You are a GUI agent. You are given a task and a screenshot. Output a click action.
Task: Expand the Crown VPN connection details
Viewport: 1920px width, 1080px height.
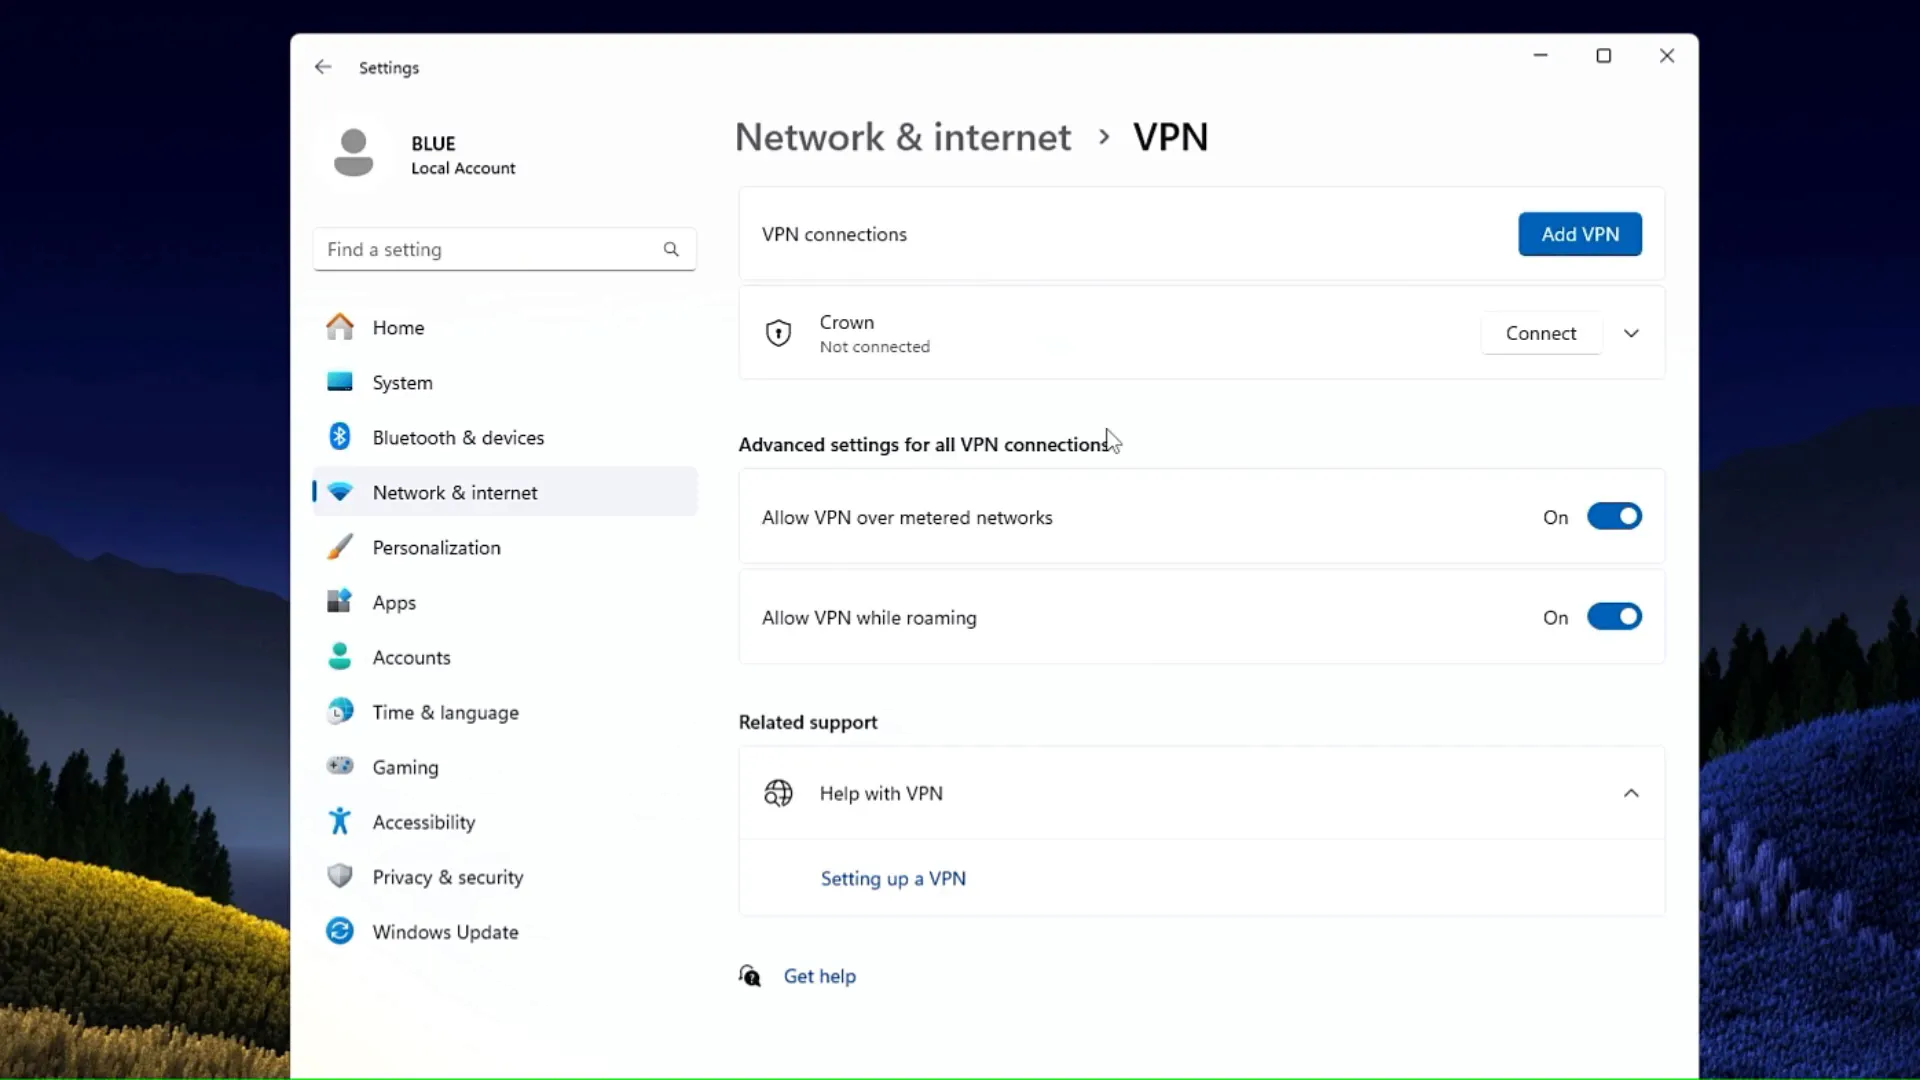point(1631,333)
